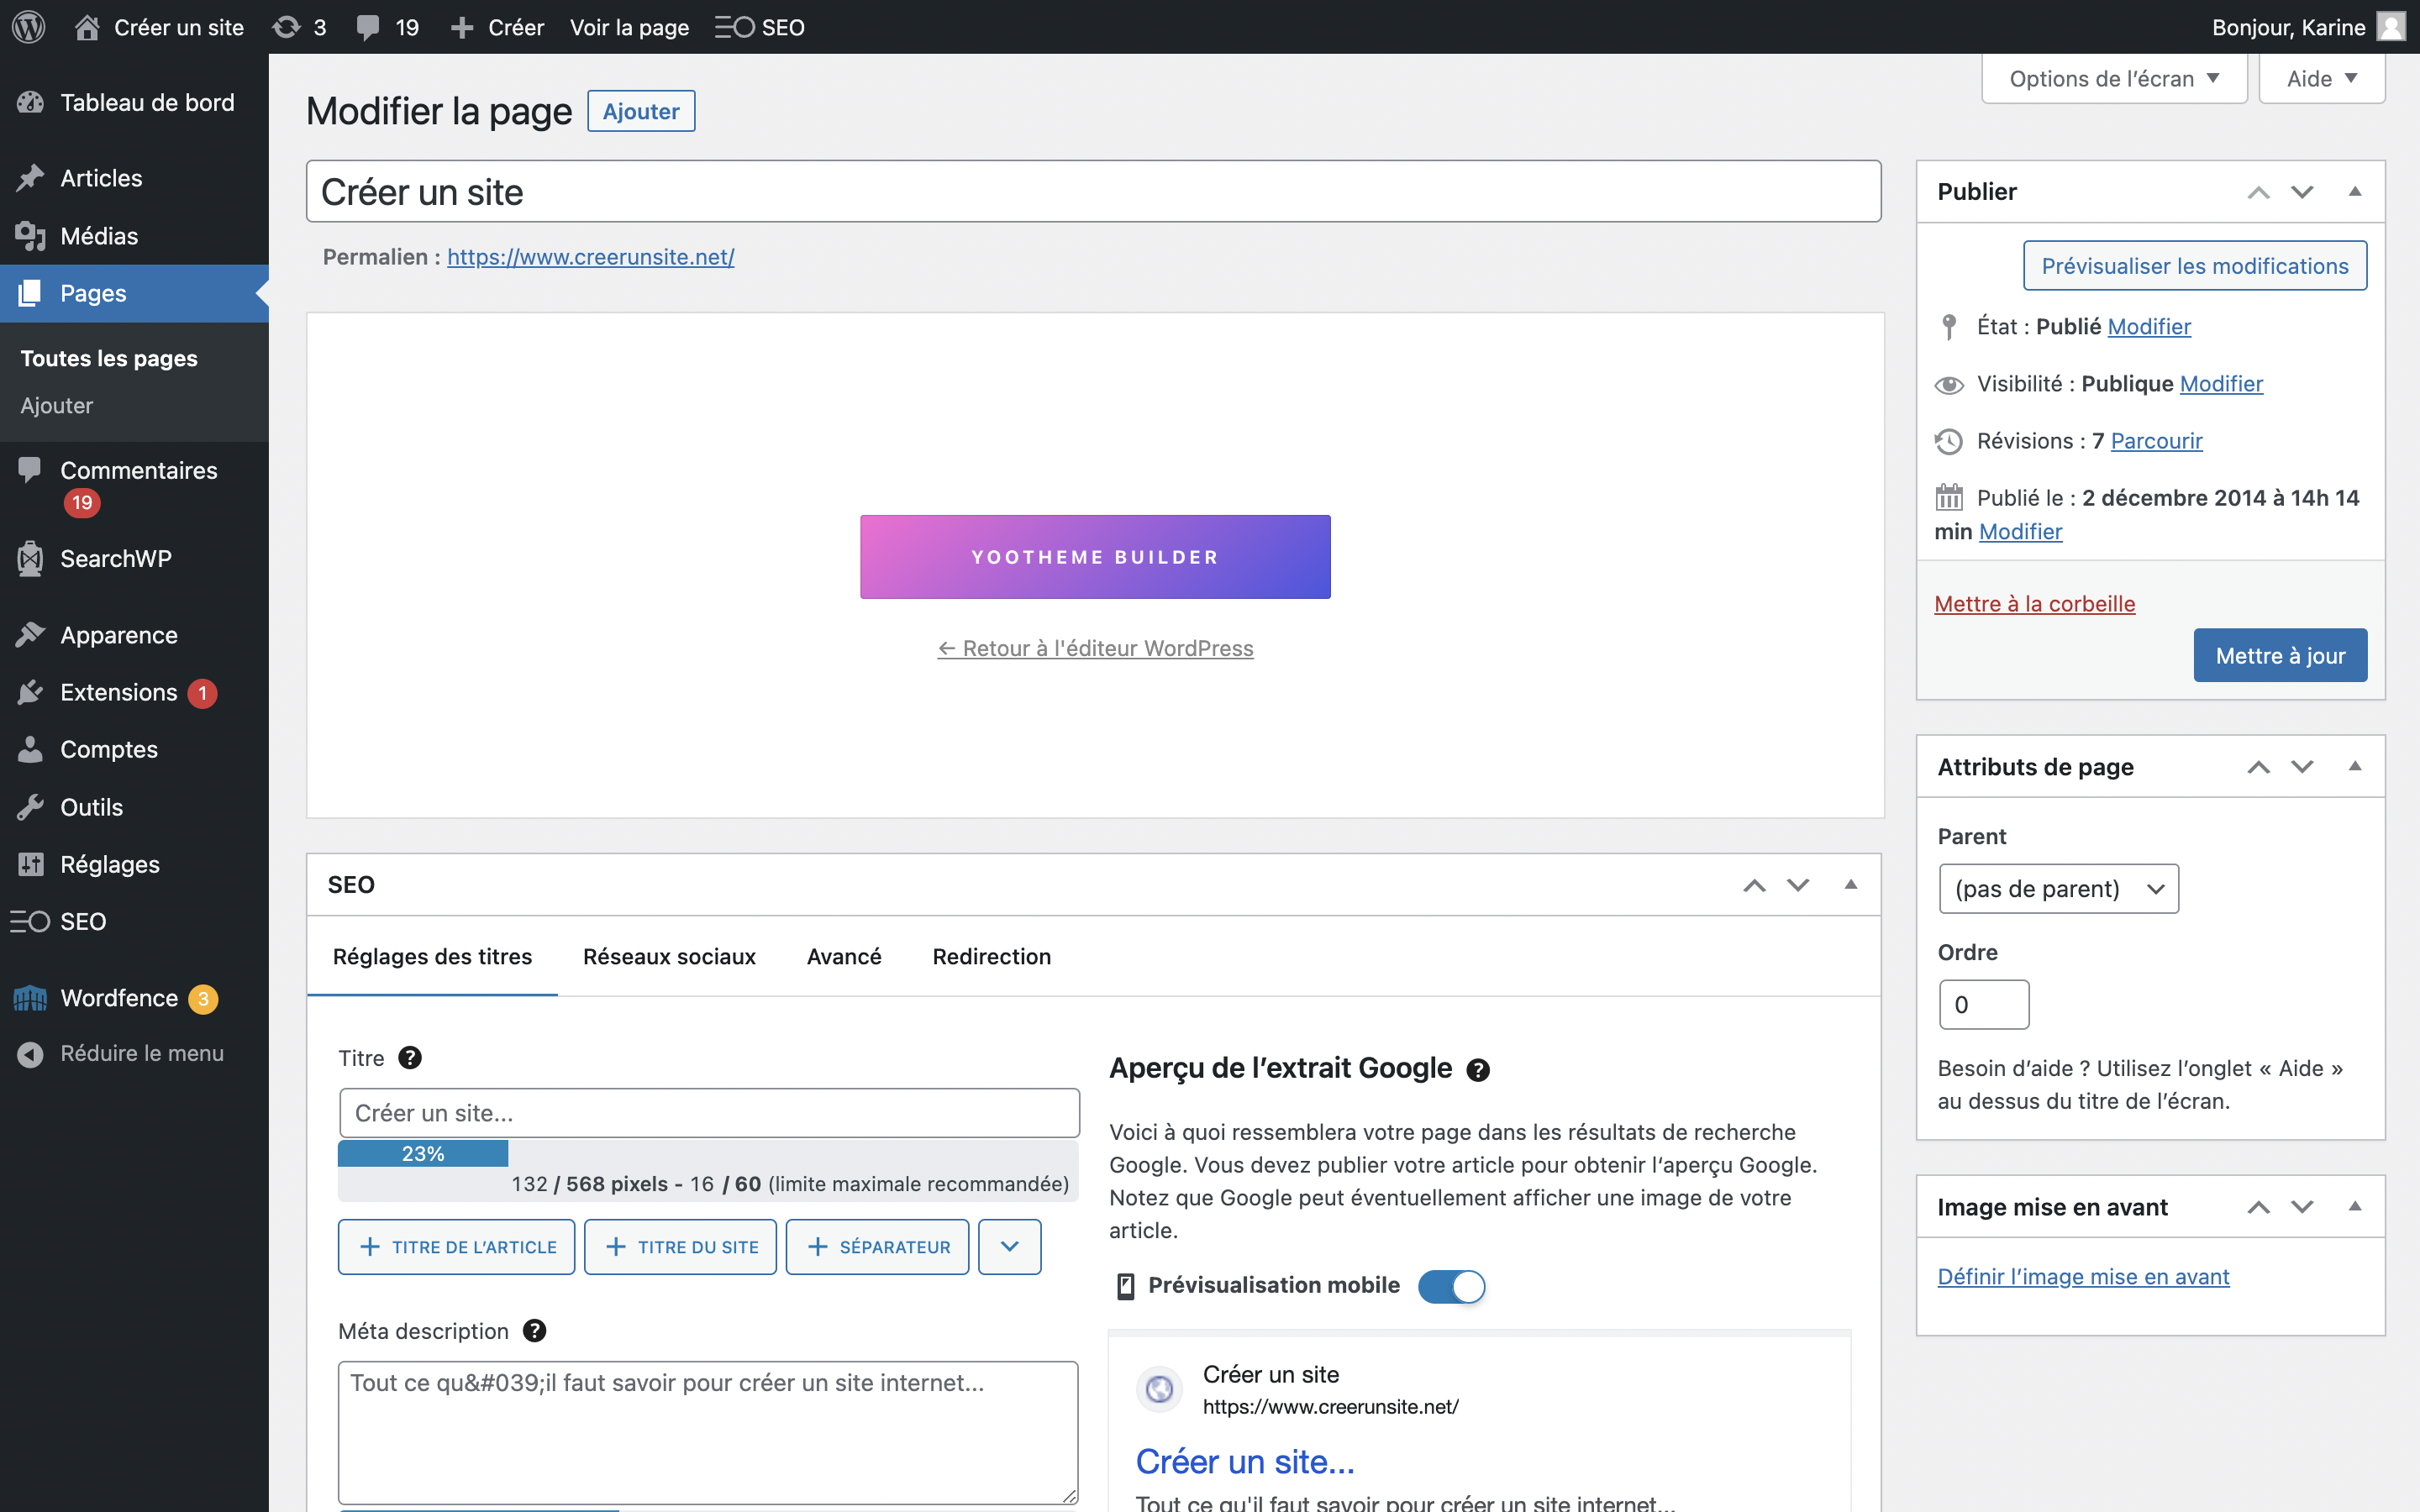
Task: Open the home icon for Créer un site
Action: coord(87,27)
